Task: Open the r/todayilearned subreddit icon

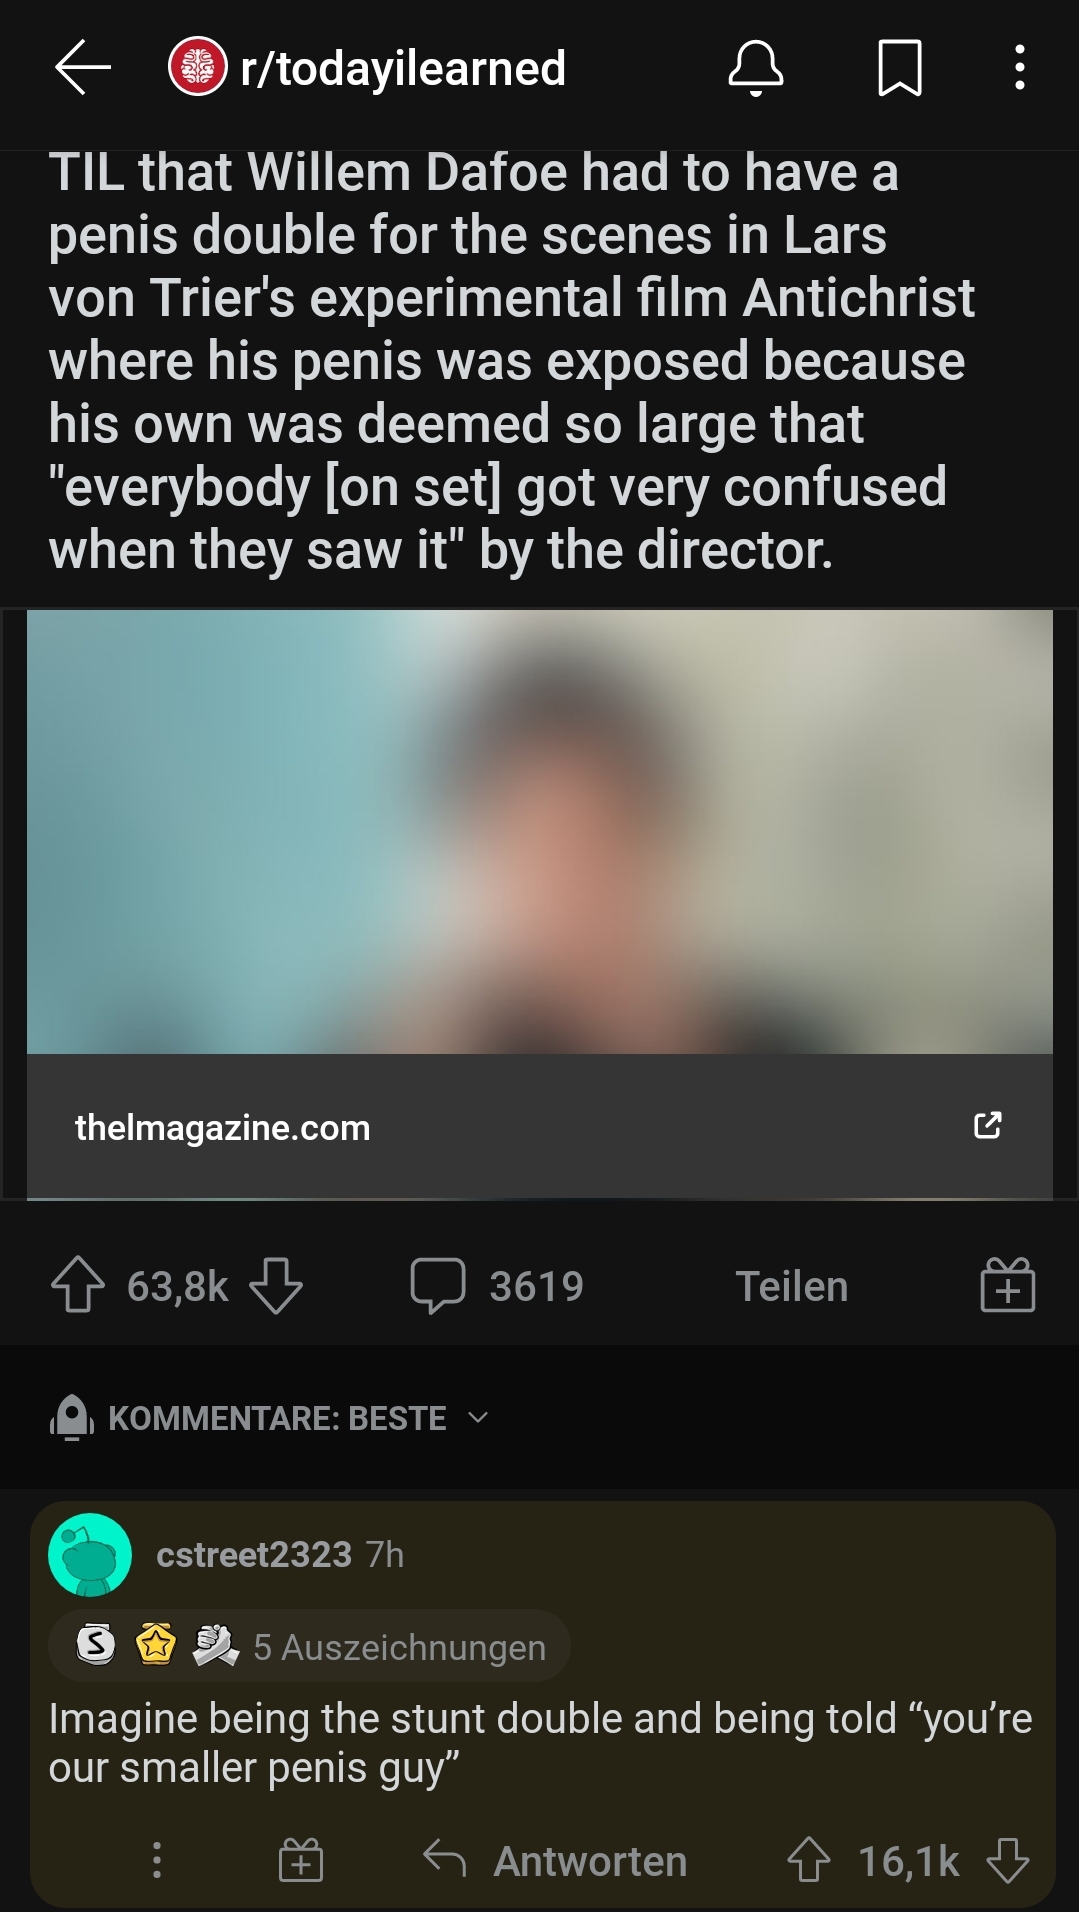Action: (x=197, y=67)
